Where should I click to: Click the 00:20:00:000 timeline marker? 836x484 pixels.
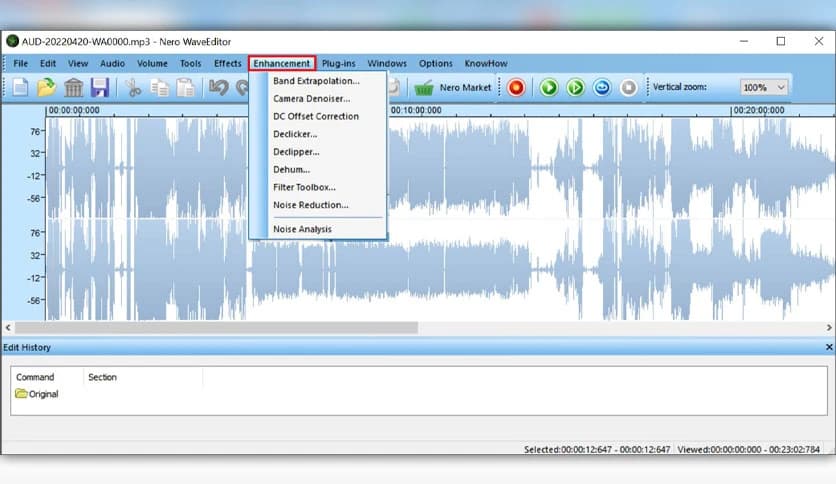(759, 110)
